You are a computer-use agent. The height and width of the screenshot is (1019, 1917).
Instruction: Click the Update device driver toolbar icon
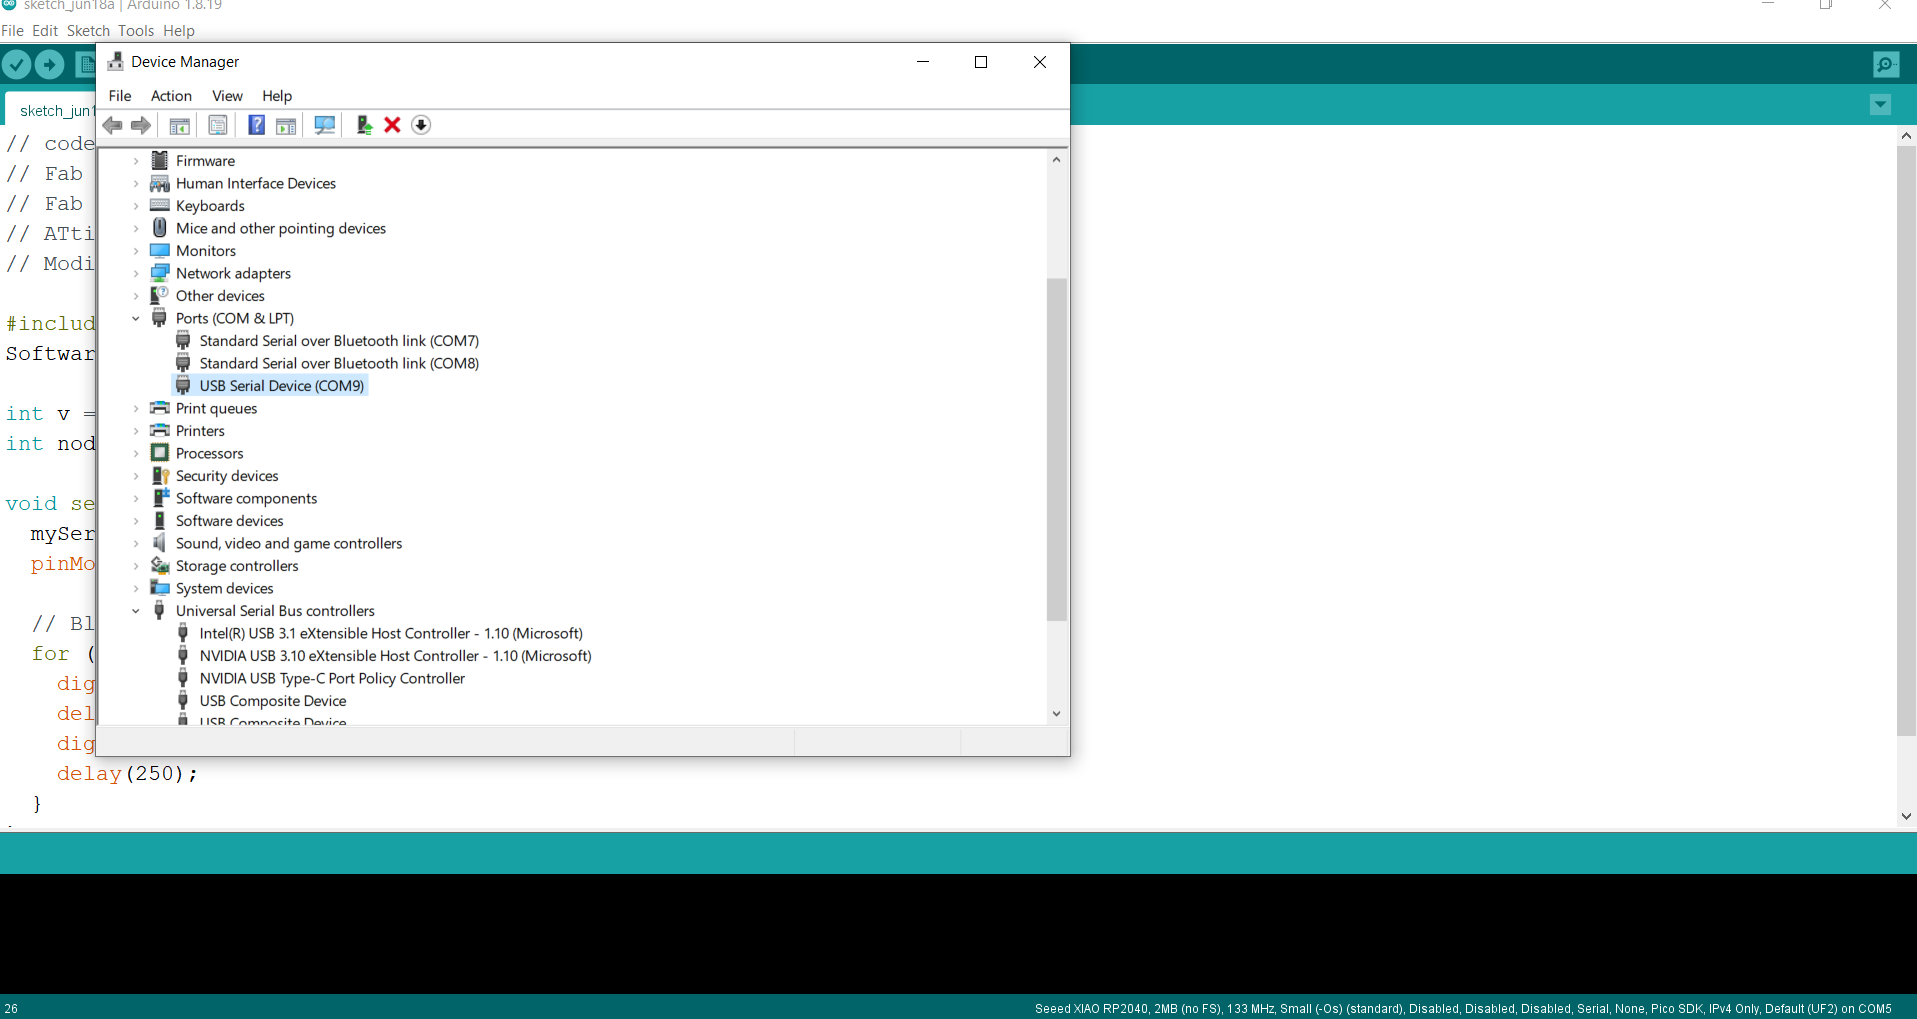click(364, 125)
